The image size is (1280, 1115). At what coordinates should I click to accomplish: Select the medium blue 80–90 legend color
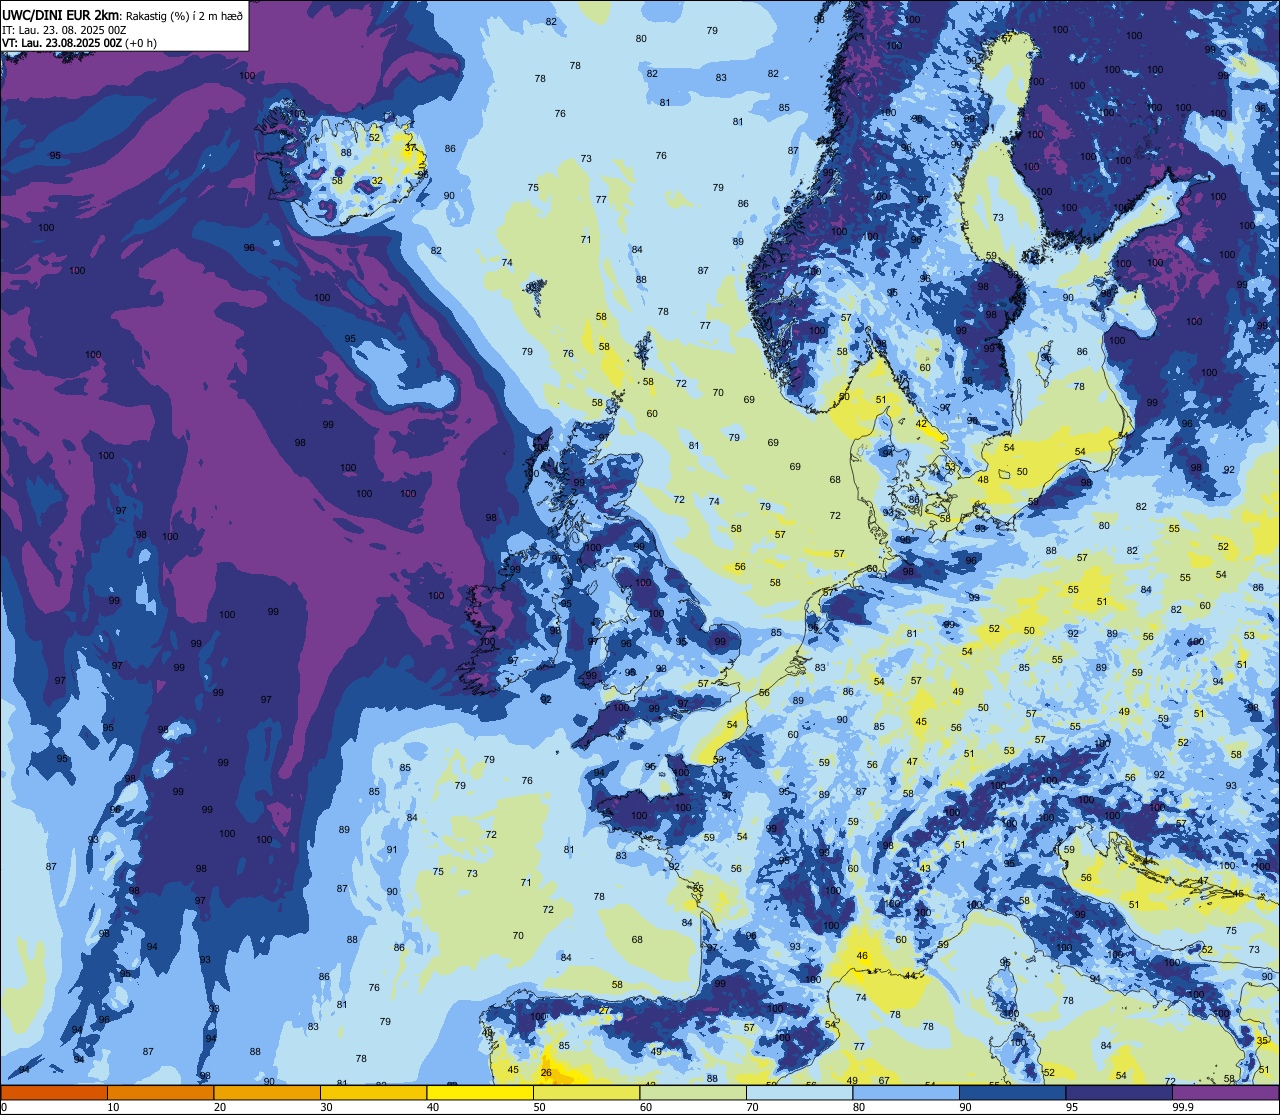click(906, 1092)
